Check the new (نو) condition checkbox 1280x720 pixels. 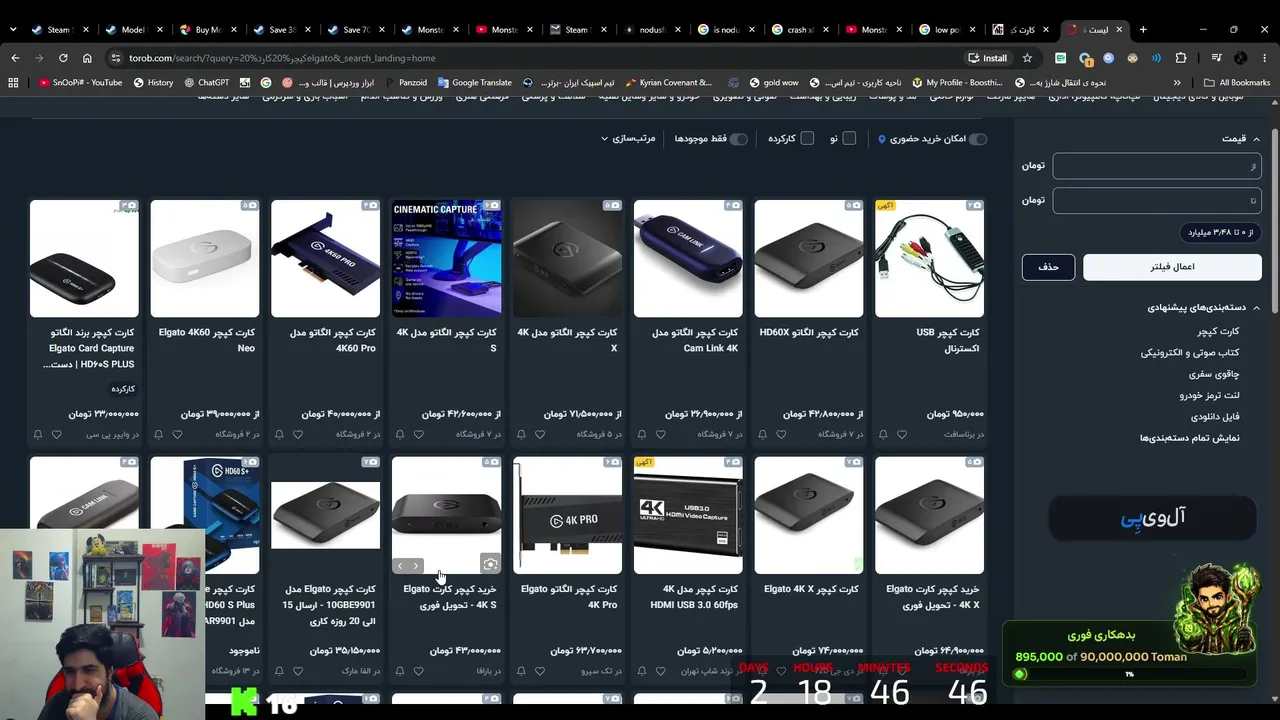tap(849, 138)
